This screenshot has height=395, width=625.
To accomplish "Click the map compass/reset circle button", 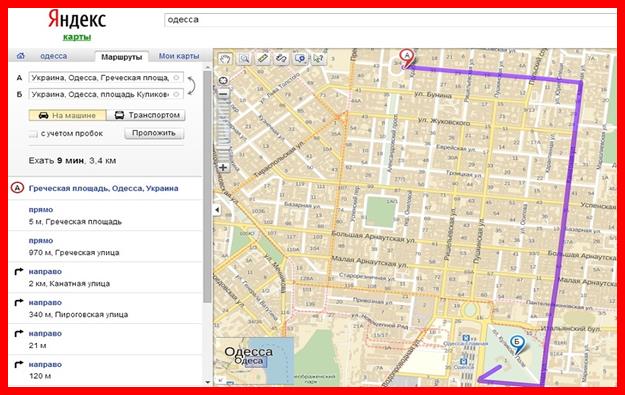I will [223, 81].
